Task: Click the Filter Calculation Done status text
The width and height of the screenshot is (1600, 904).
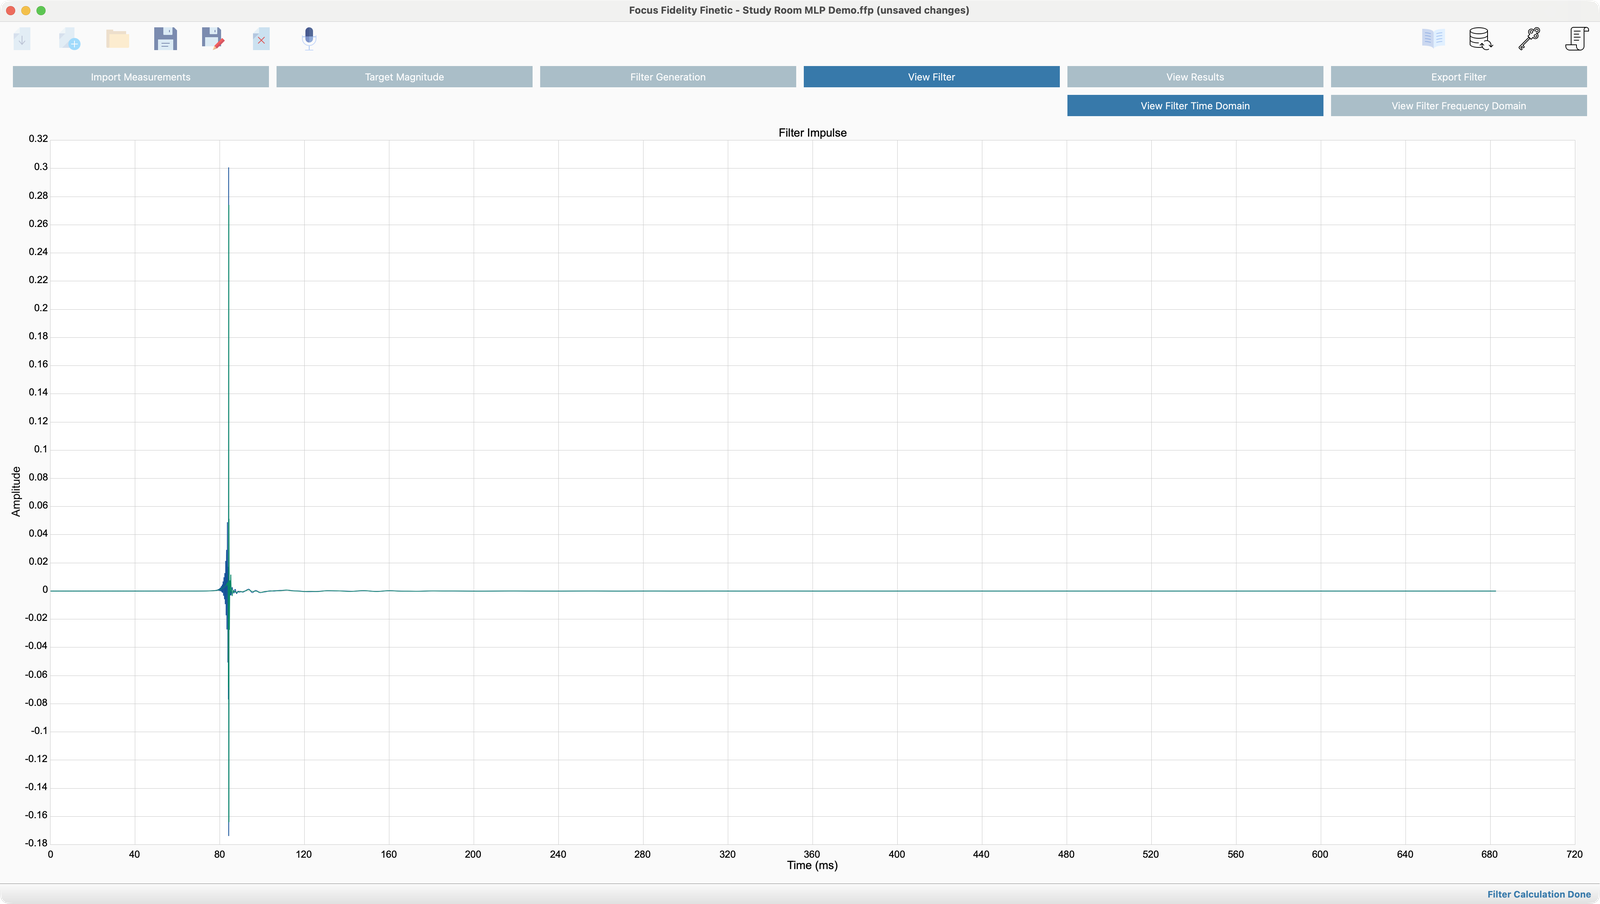Action: 1539,894
